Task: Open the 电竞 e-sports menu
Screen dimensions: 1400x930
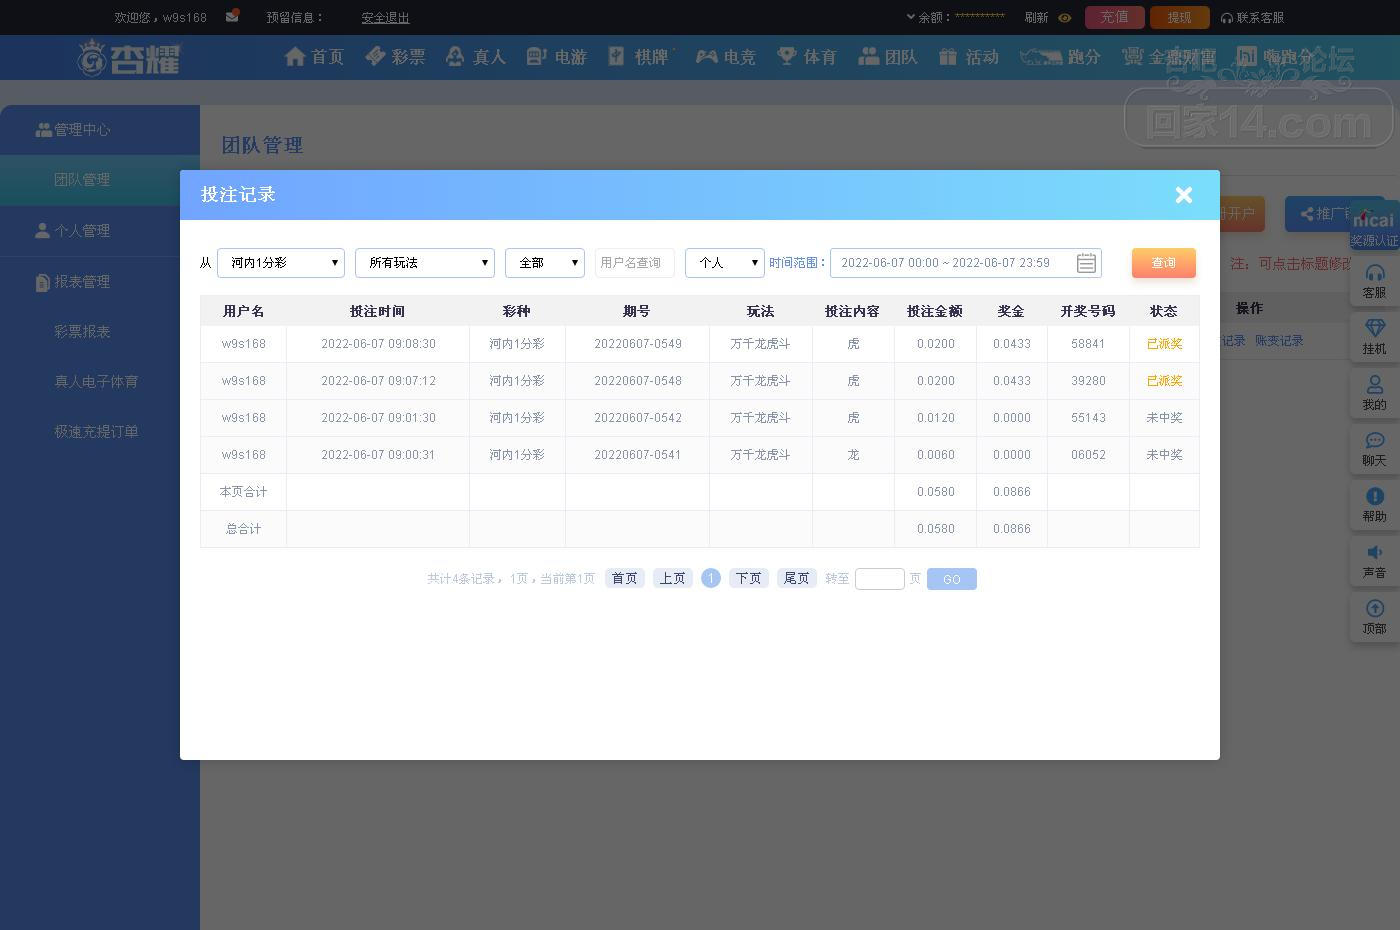Action: pyautogui.click(x=726, y=57)
